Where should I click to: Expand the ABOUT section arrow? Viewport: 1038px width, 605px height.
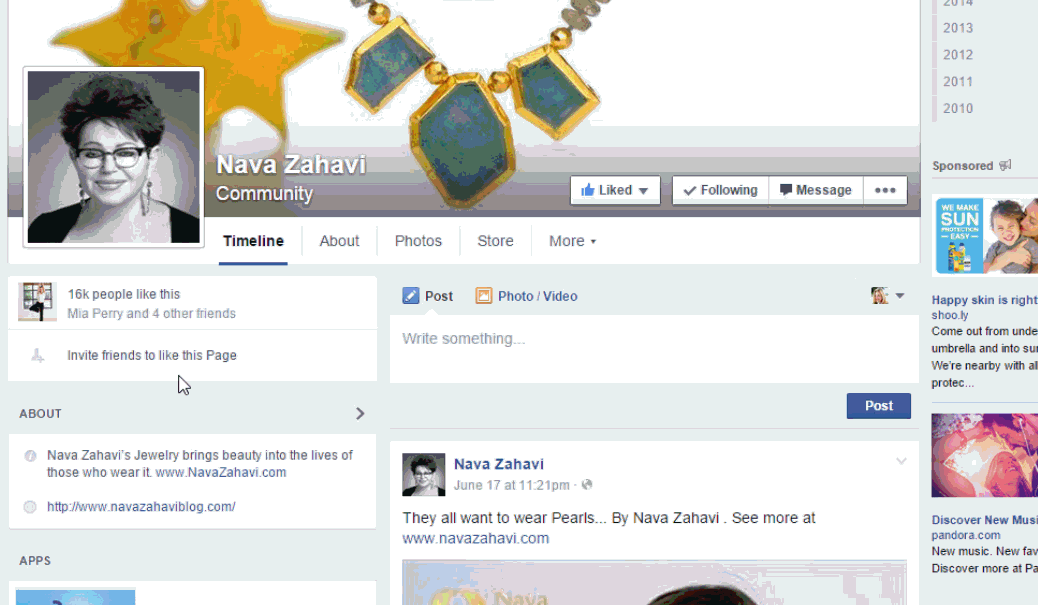coord(360,414)
